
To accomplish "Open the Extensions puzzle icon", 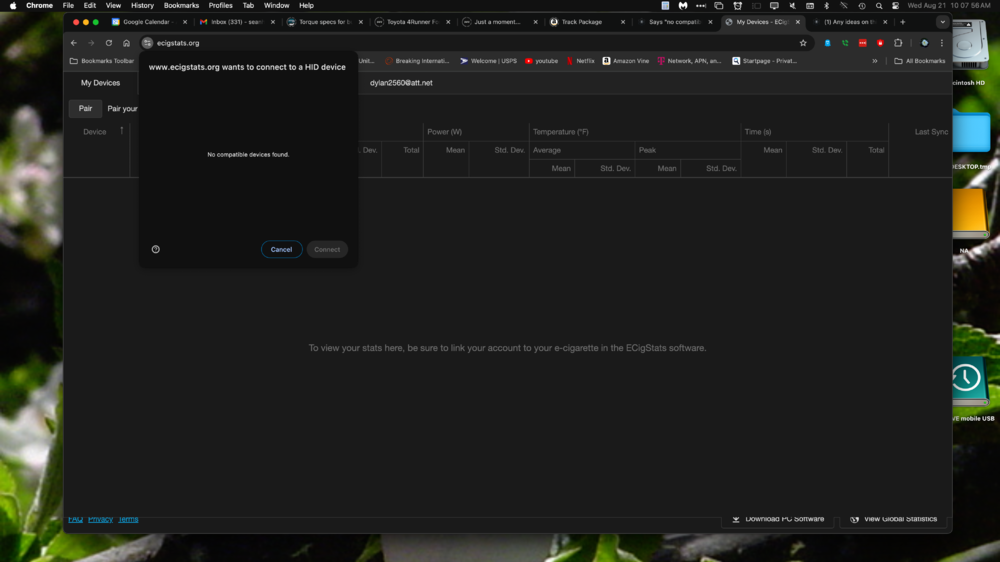I will pos(898,43).
